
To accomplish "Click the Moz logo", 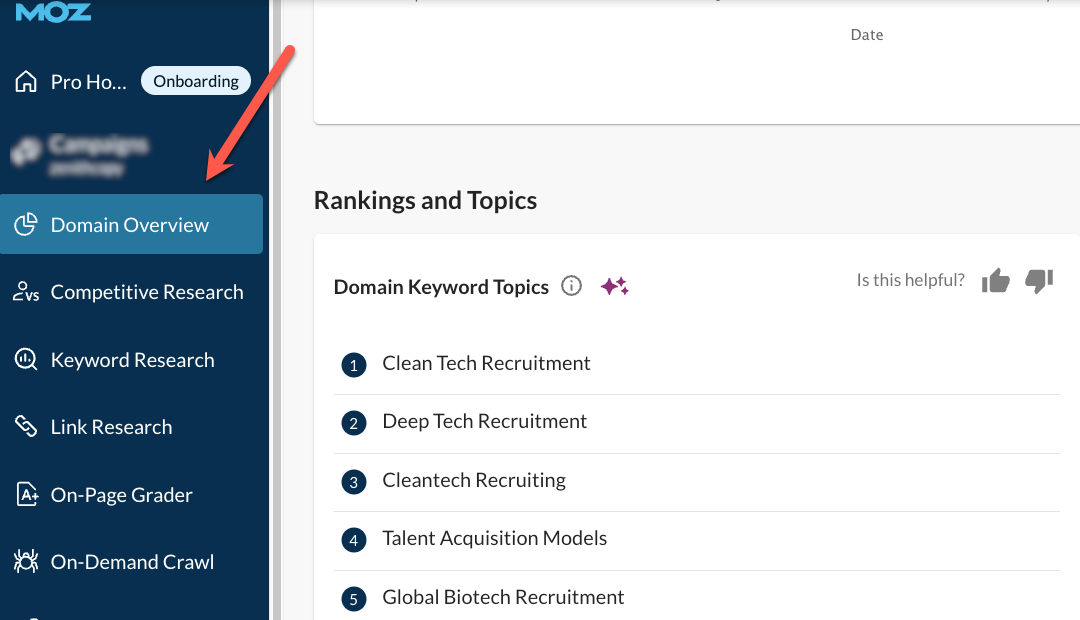I will click(53, 11).
